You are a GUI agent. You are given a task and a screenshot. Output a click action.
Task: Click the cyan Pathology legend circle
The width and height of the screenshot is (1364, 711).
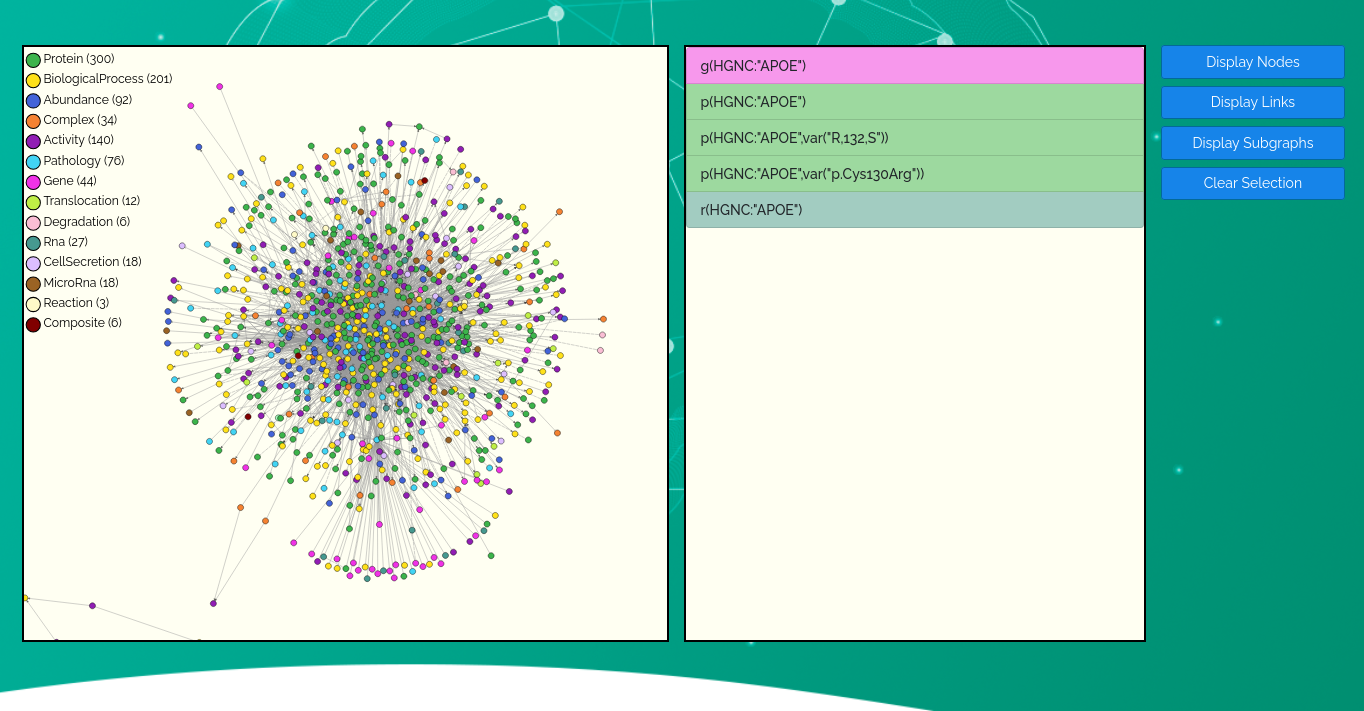33,162
